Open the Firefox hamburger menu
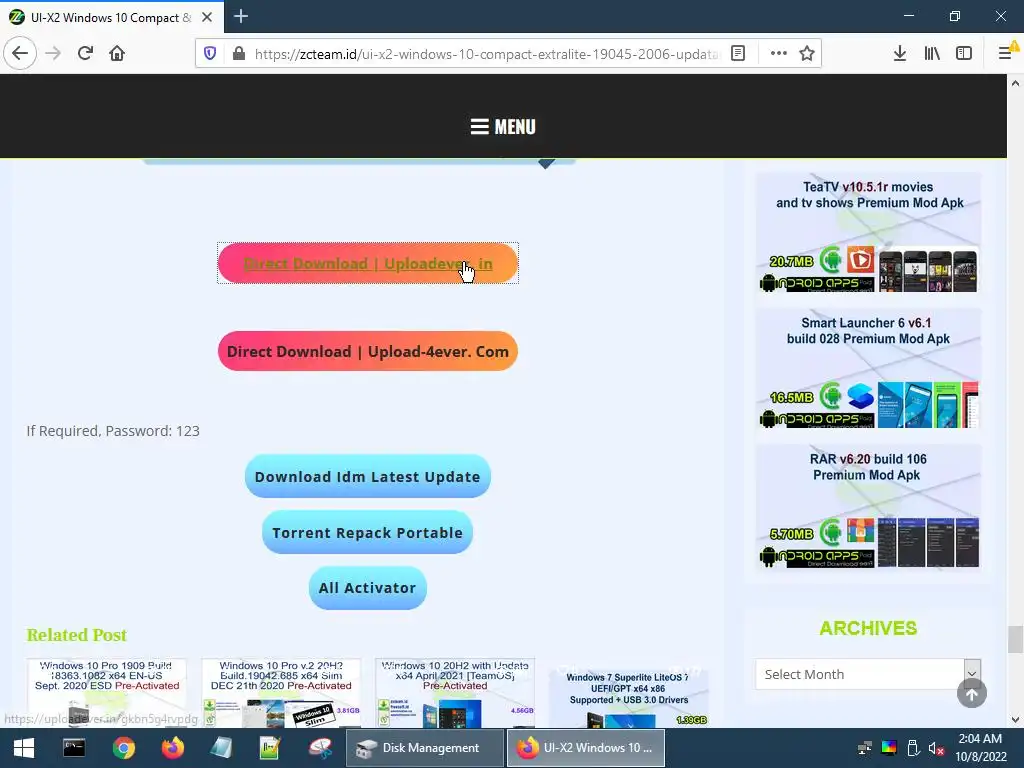 coord(1006,54)
